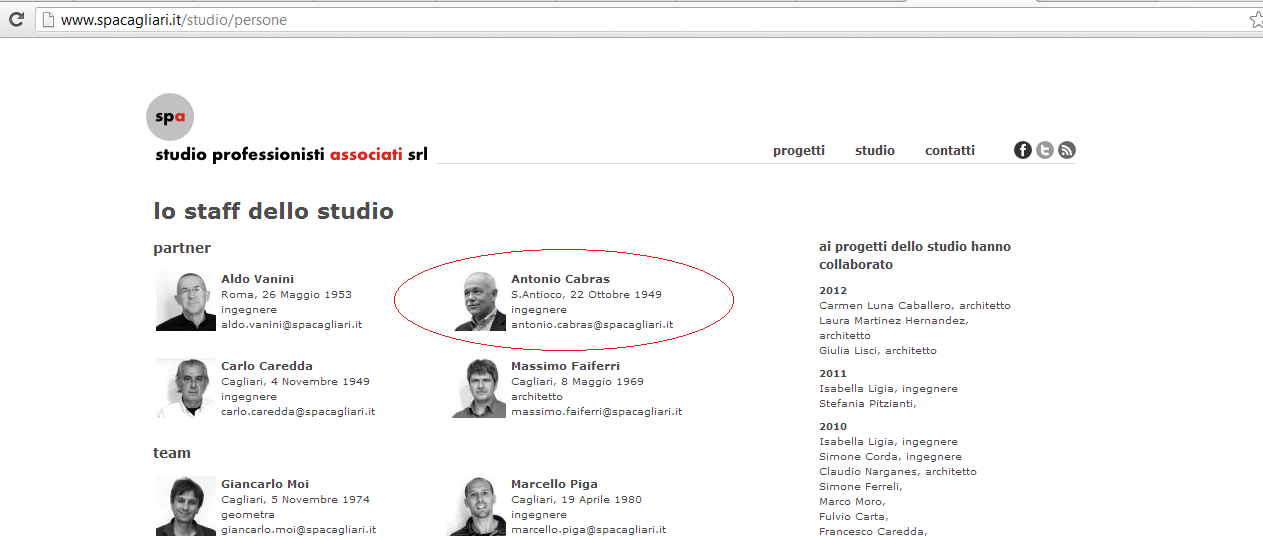Click the spa round logo
1263x540 pixels.
pyautogui.click(x=169, y=117)
